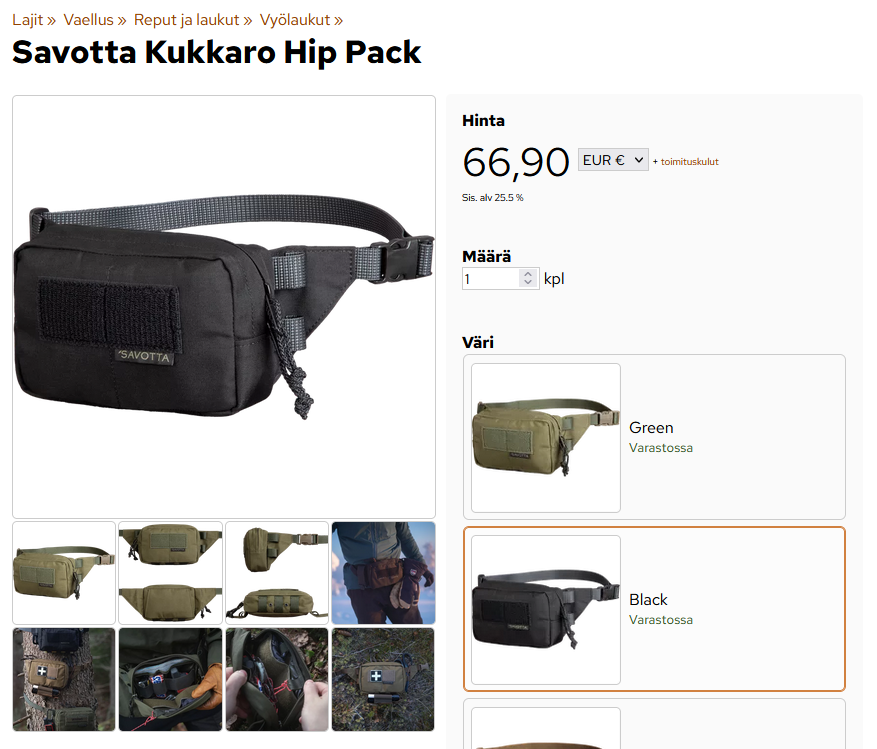This screenshot has height=749, width=877.
Task: Navigate to the Vyölaukut breadcrumb
Action: point(295,20)
